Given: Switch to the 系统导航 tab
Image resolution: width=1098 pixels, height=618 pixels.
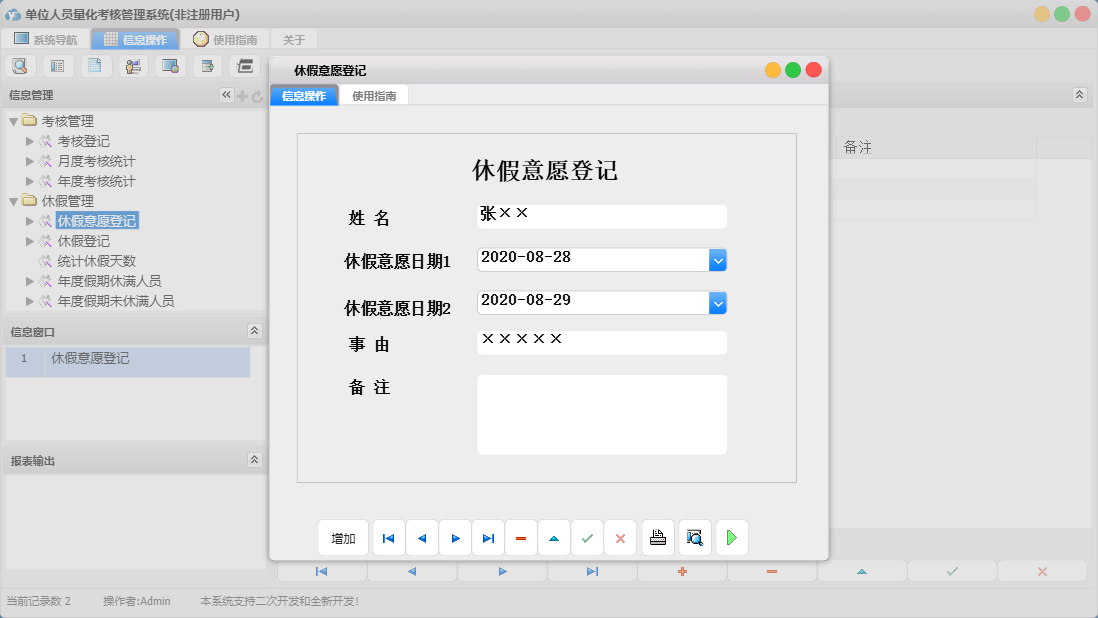Looking at the screenshot, I should point(48,38).
